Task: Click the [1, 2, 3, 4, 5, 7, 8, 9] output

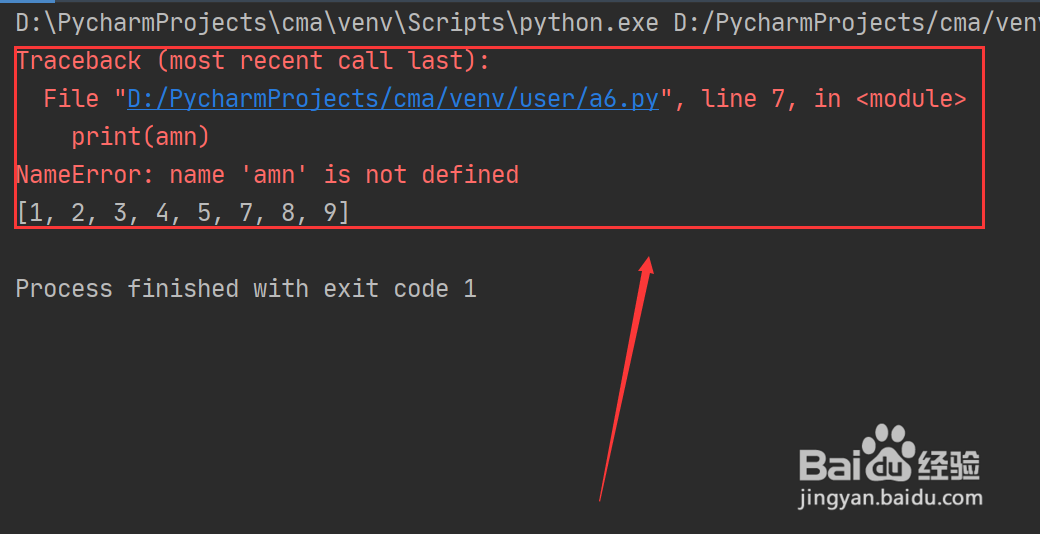Action: (x=182, y=213)
